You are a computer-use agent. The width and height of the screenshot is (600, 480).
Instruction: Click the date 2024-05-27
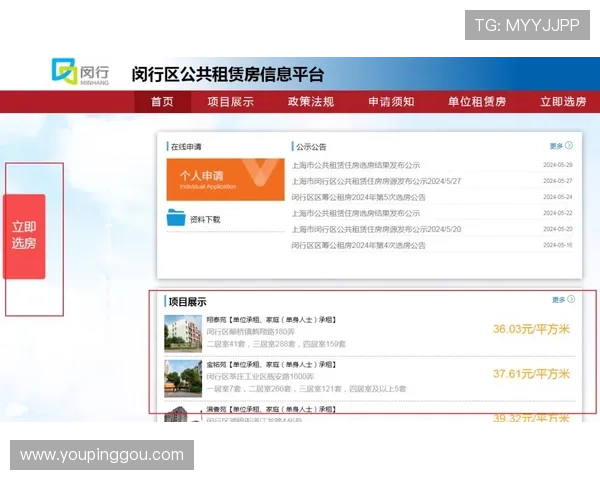[x=558, y=181]
